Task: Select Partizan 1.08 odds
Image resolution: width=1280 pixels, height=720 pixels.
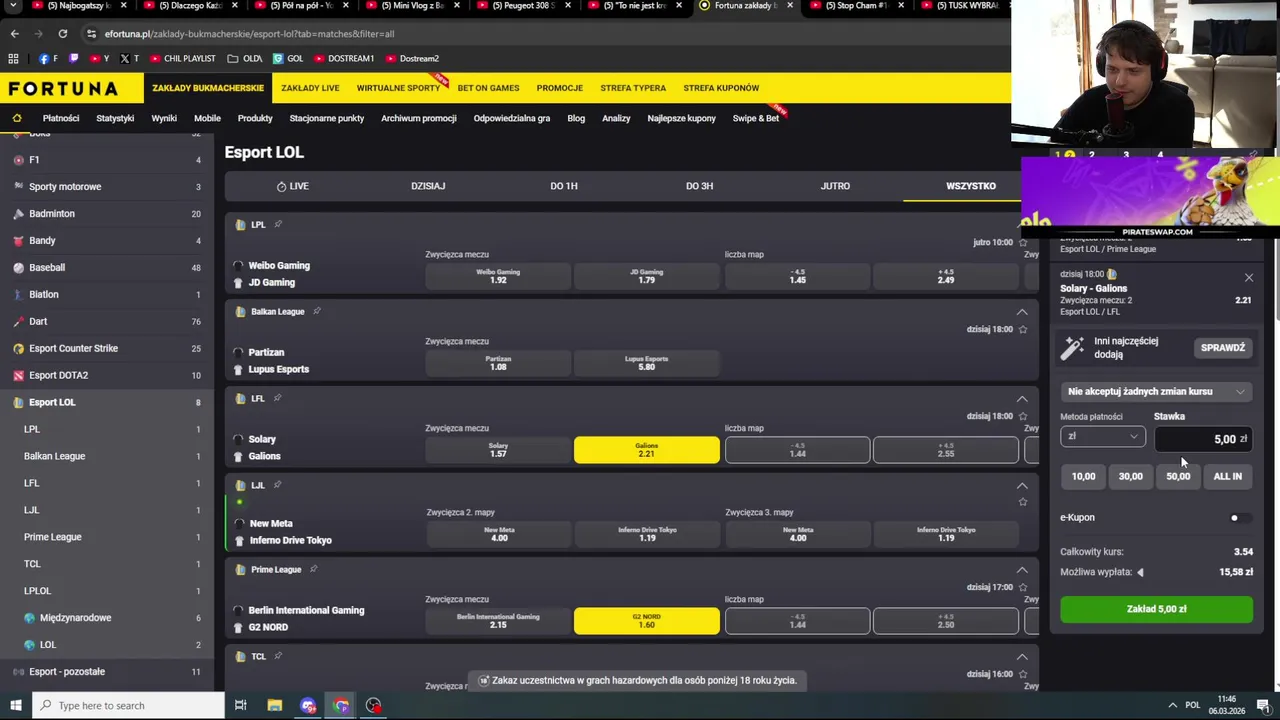Action: click(x=498, y=363)
